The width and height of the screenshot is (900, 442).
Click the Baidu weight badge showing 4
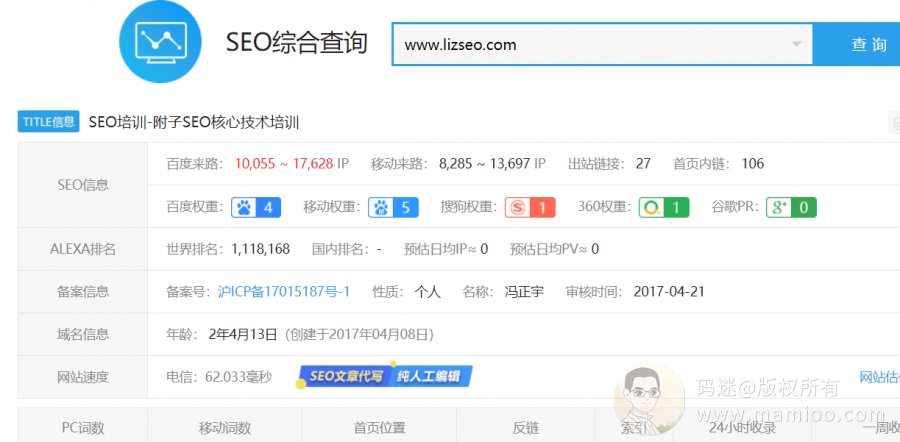coord(256,207)
